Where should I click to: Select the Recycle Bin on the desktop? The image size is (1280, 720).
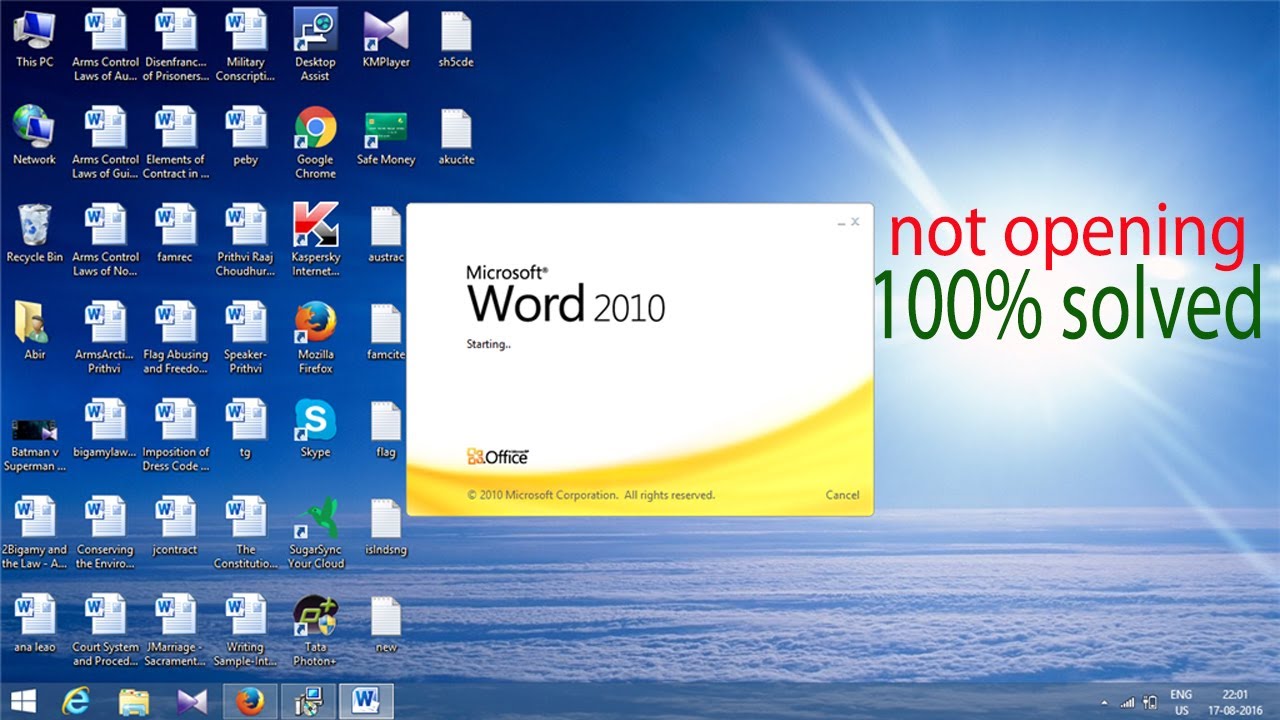coord(34,234)
